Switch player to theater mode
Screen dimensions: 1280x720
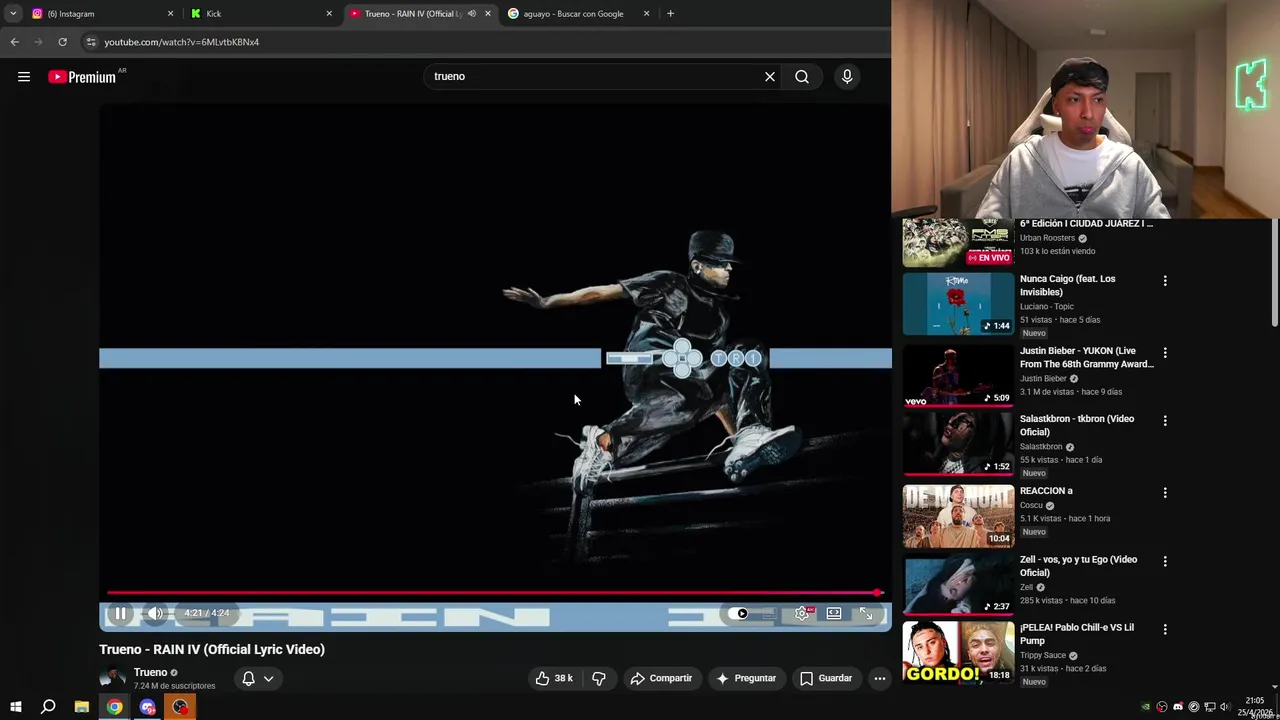point(834,613)
